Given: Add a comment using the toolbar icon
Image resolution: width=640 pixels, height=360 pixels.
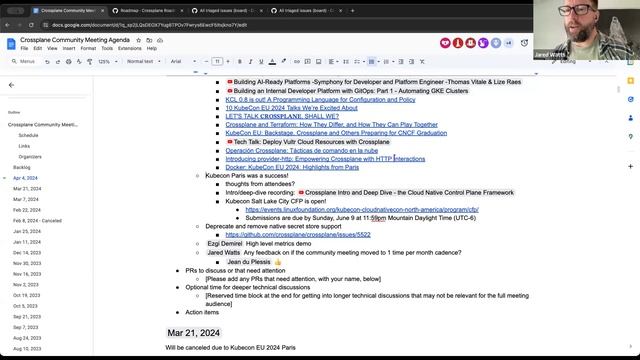Looking at the screenshot, I should point(307,62).
